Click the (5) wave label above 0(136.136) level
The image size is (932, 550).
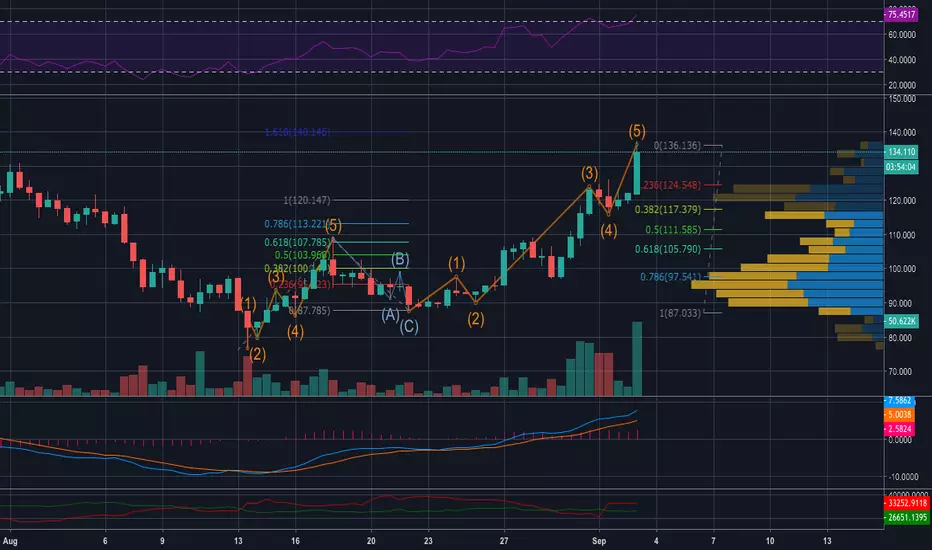pos(637,131)
